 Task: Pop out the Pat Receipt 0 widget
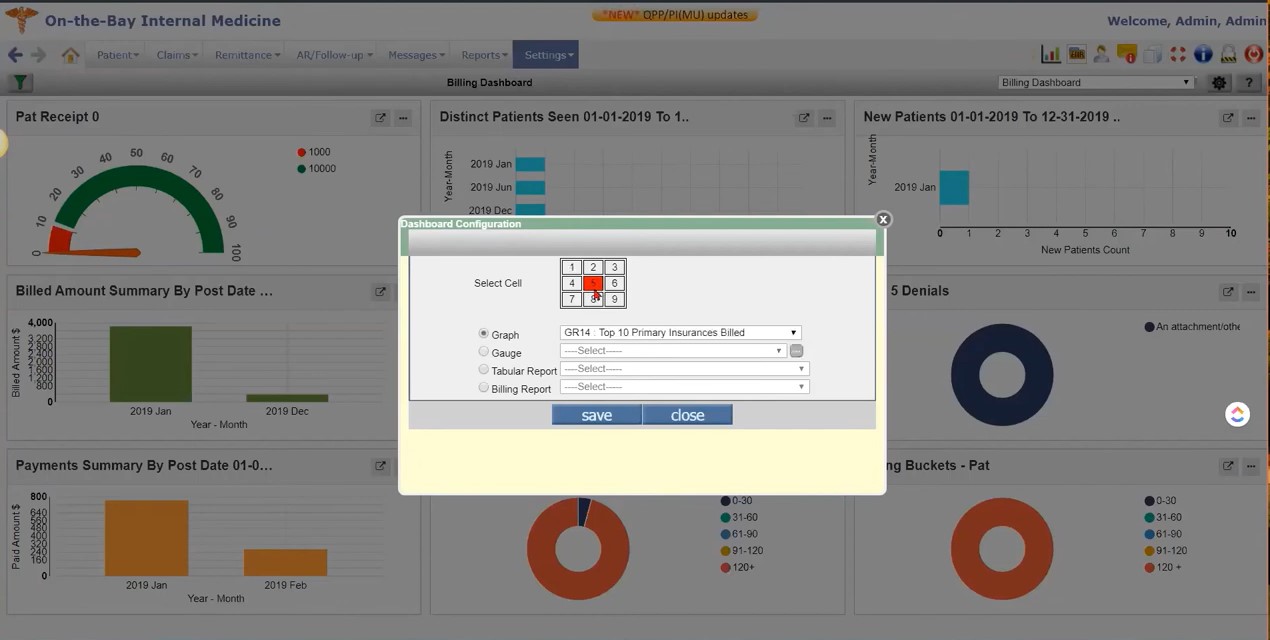coord(380,117)
